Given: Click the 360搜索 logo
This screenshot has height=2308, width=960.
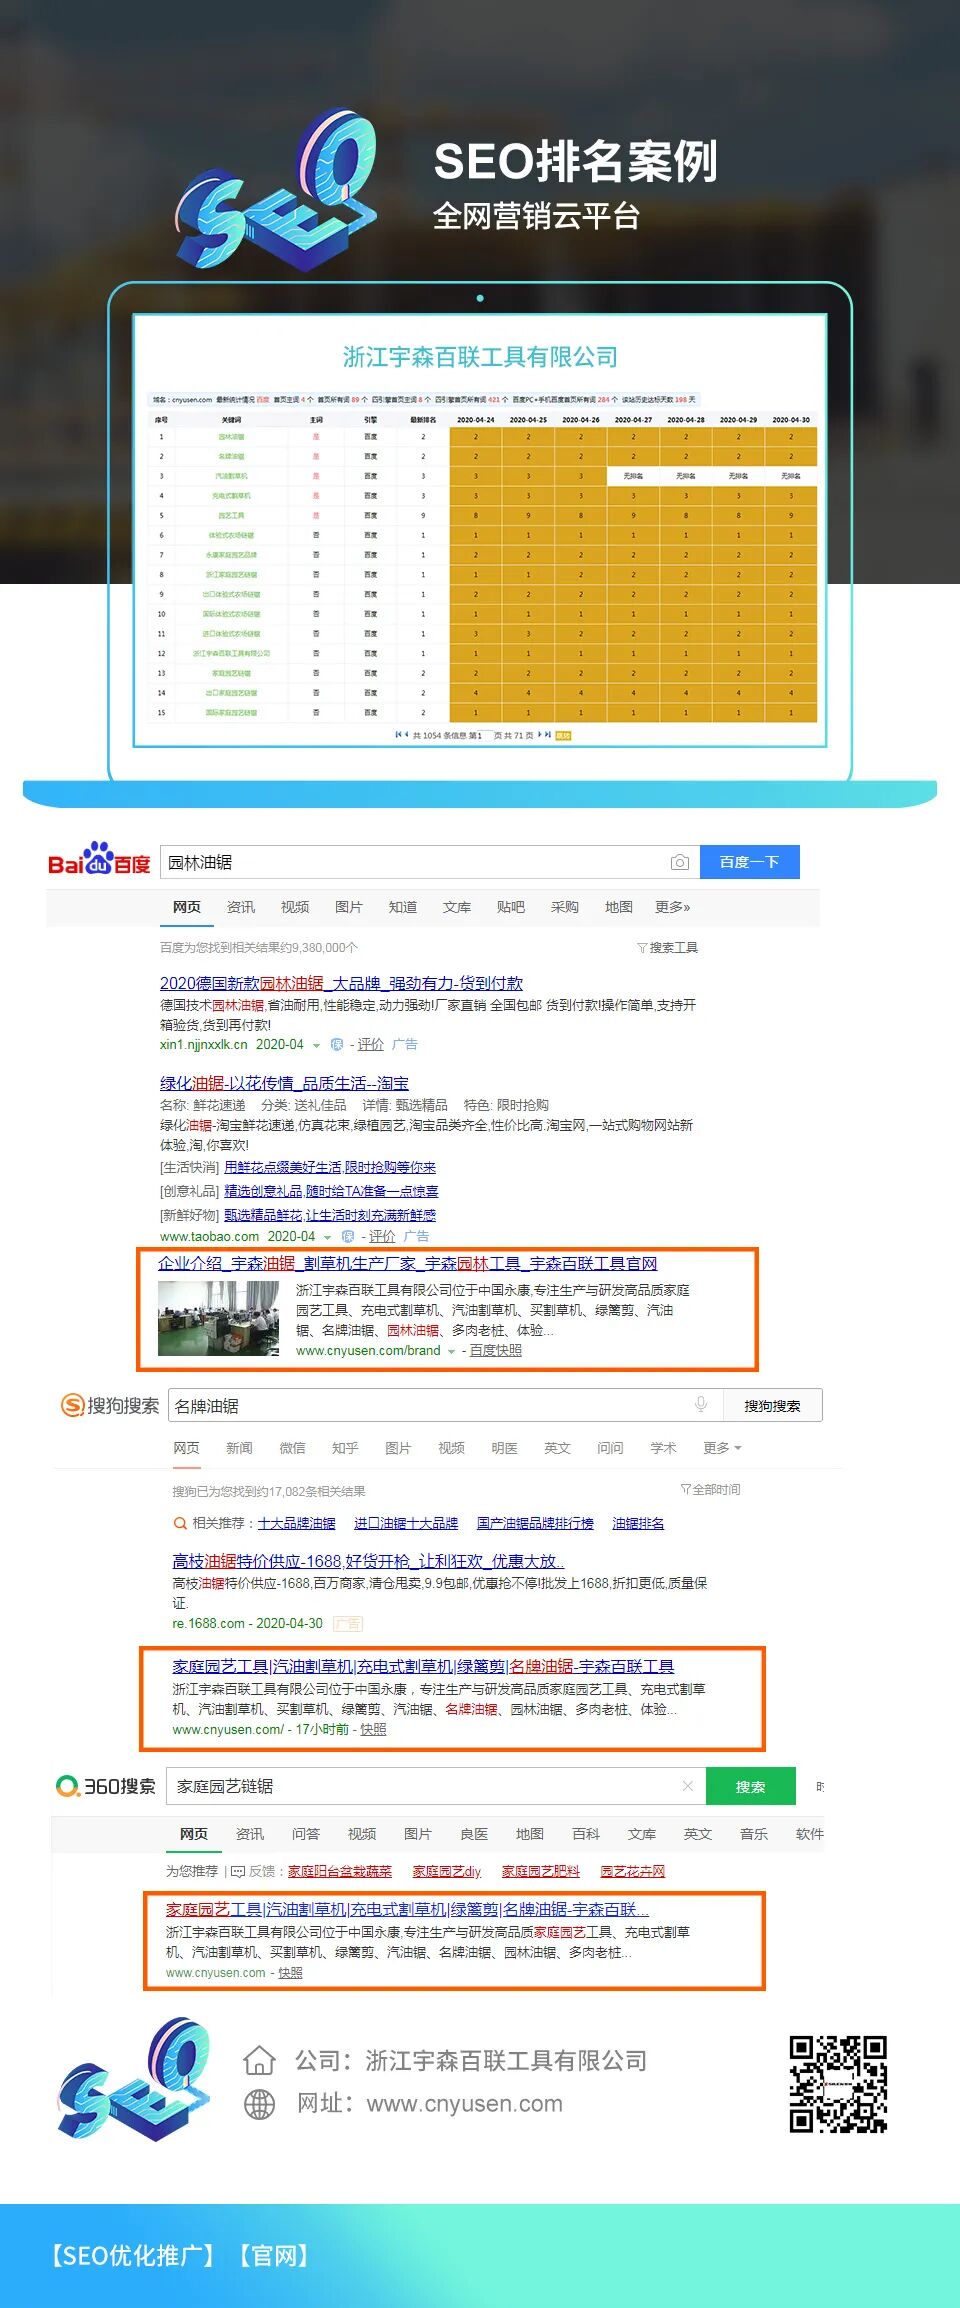Looking at the screenshot, I should click(106, 1786).
